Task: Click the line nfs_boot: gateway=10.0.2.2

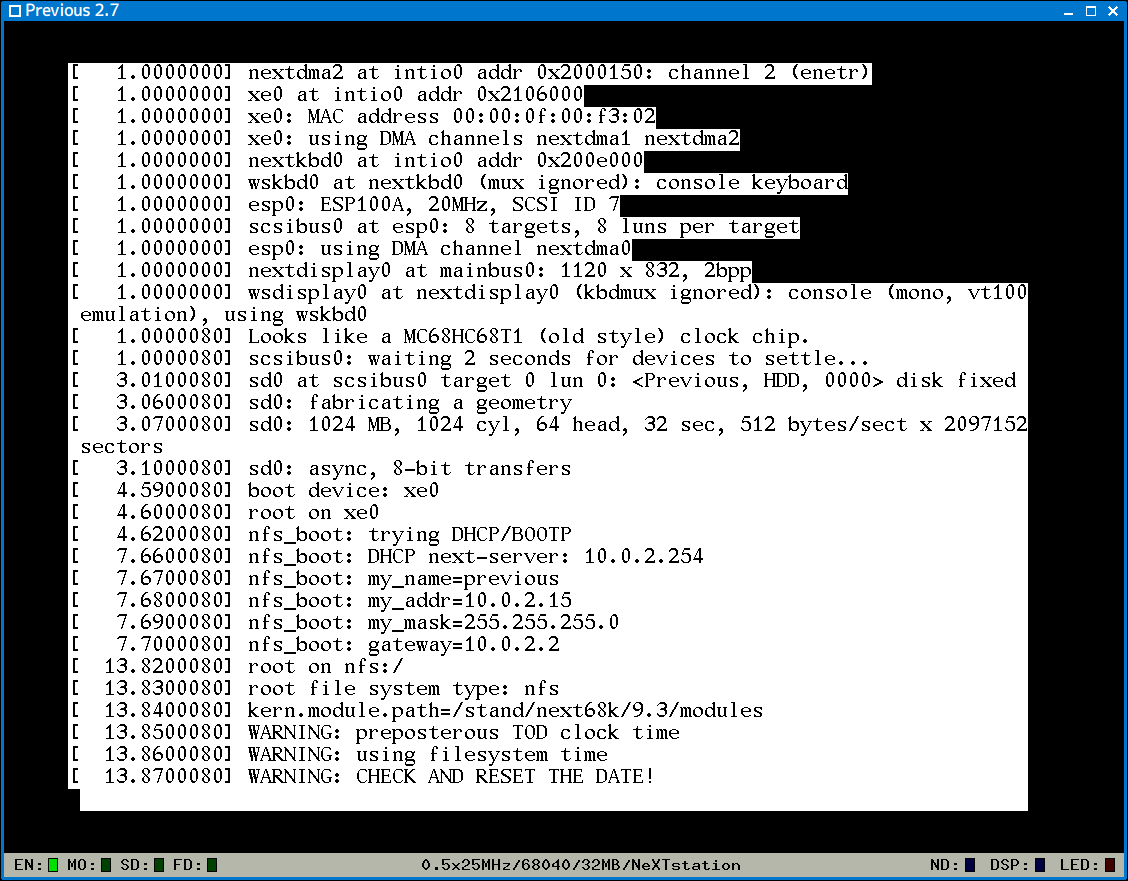Action: 314,644
